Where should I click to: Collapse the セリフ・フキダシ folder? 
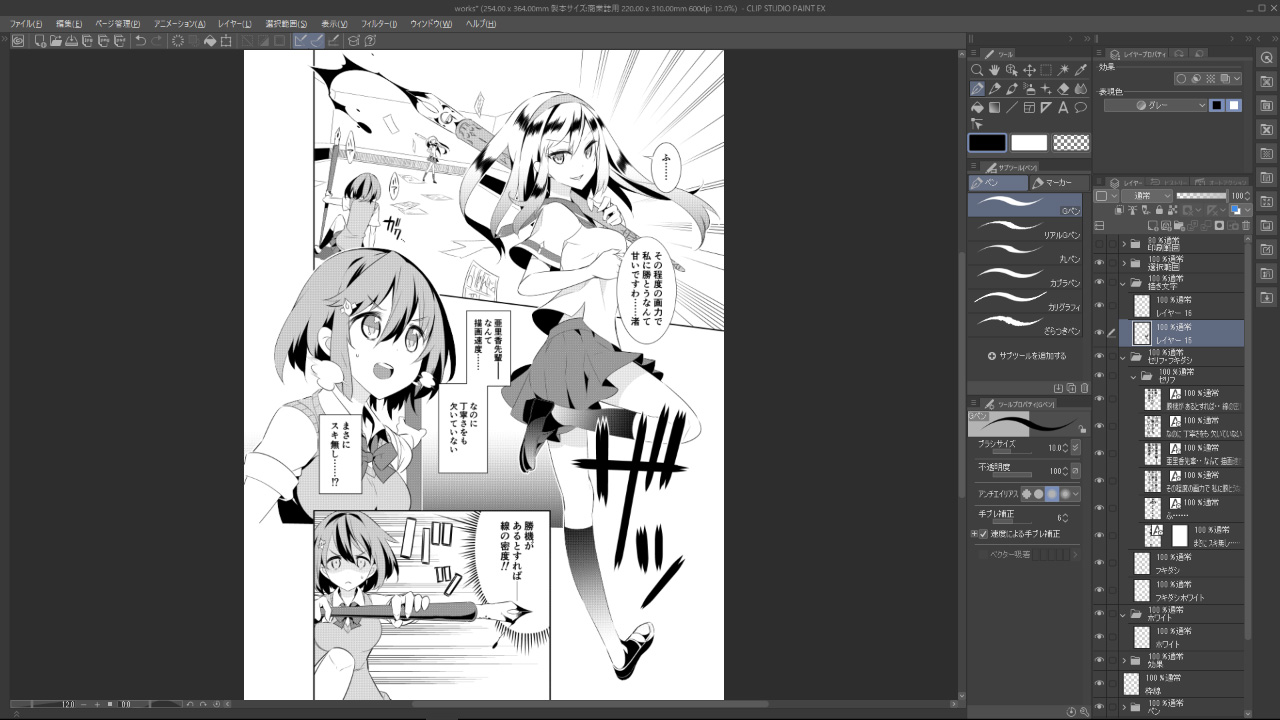click(x=1123, y=357)
